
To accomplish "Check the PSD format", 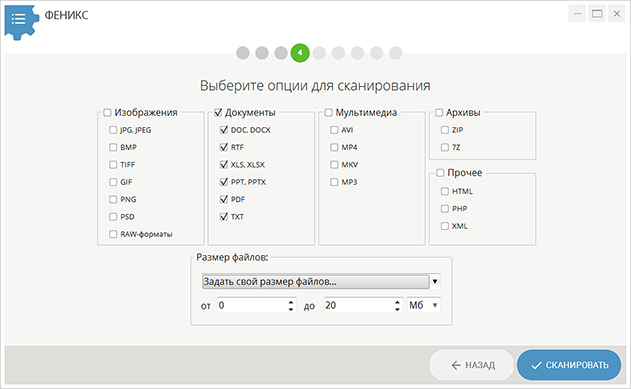I will [x=113, y=216].
